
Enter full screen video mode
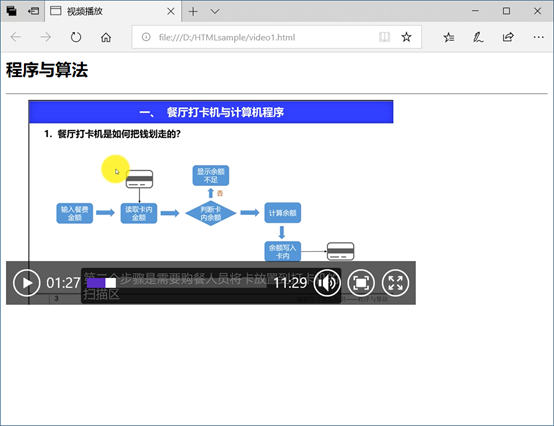[x=395, y=283]
